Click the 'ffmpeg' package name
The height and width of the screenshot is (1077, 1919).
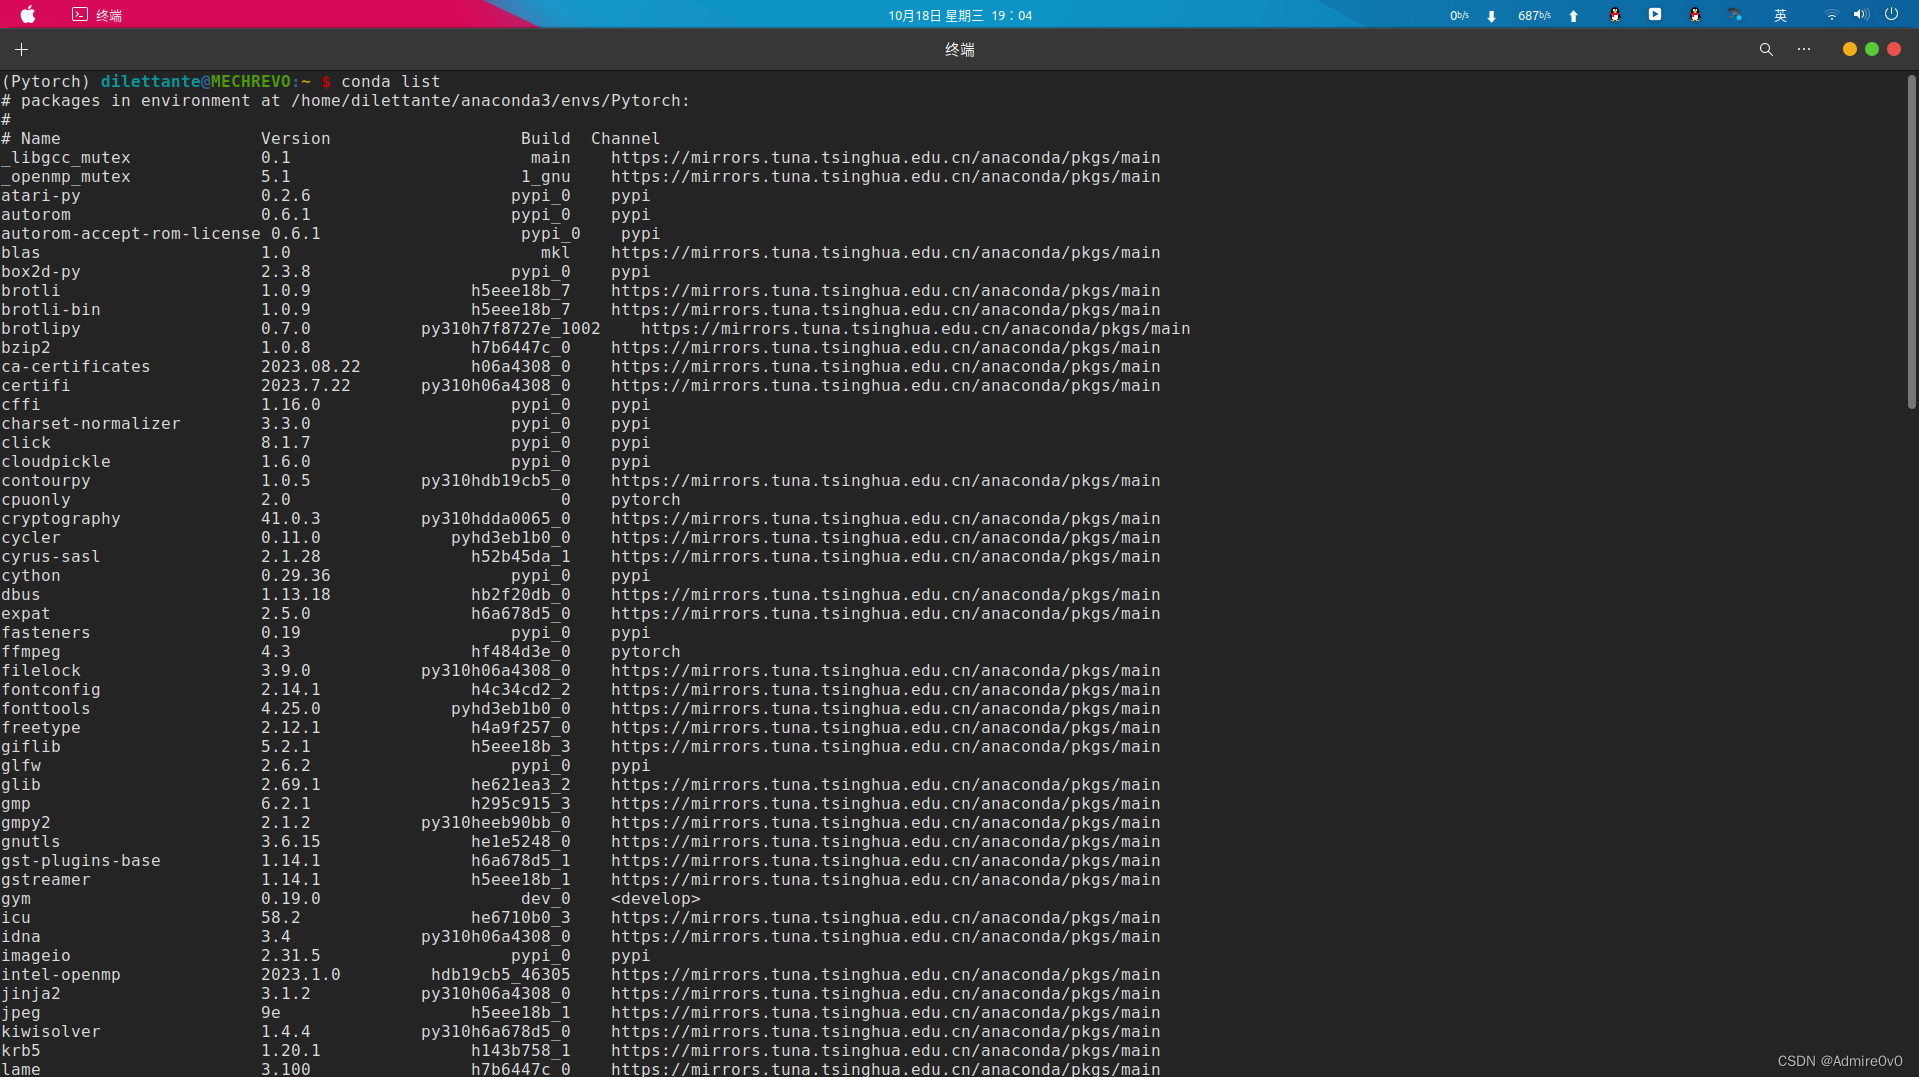[30, 652]
